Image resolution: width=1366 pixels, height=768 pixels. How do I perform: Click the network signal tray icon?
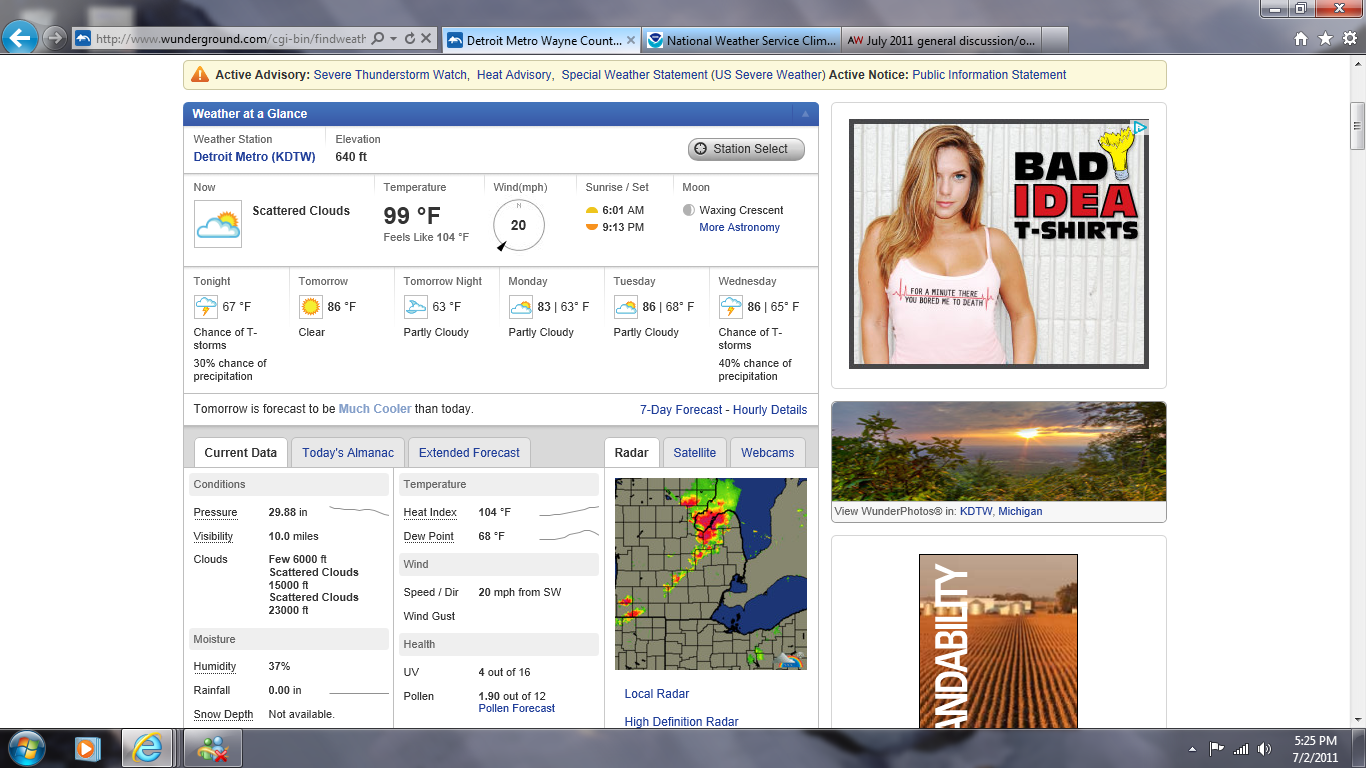[x=1241, y=748]
